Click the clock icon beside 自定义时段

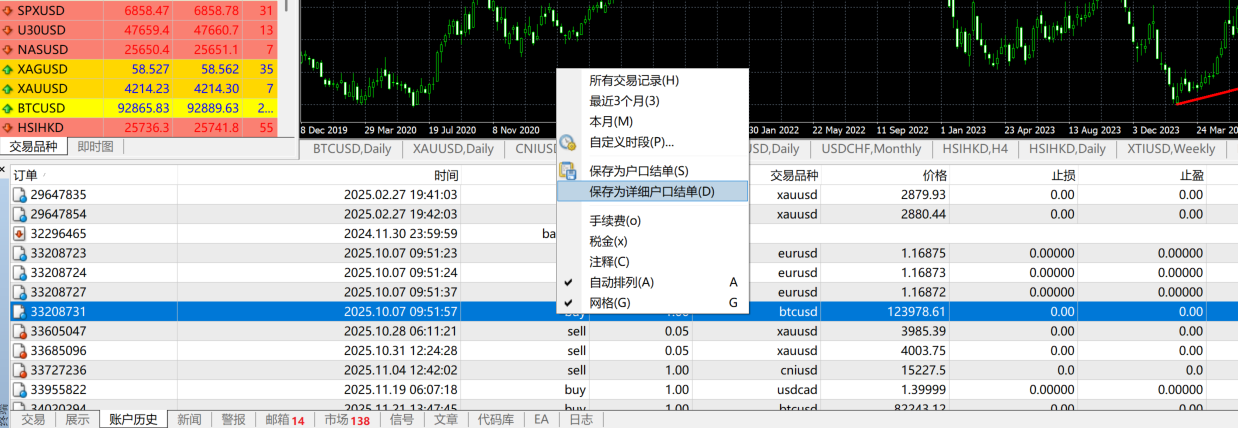(x=567, y=142)
